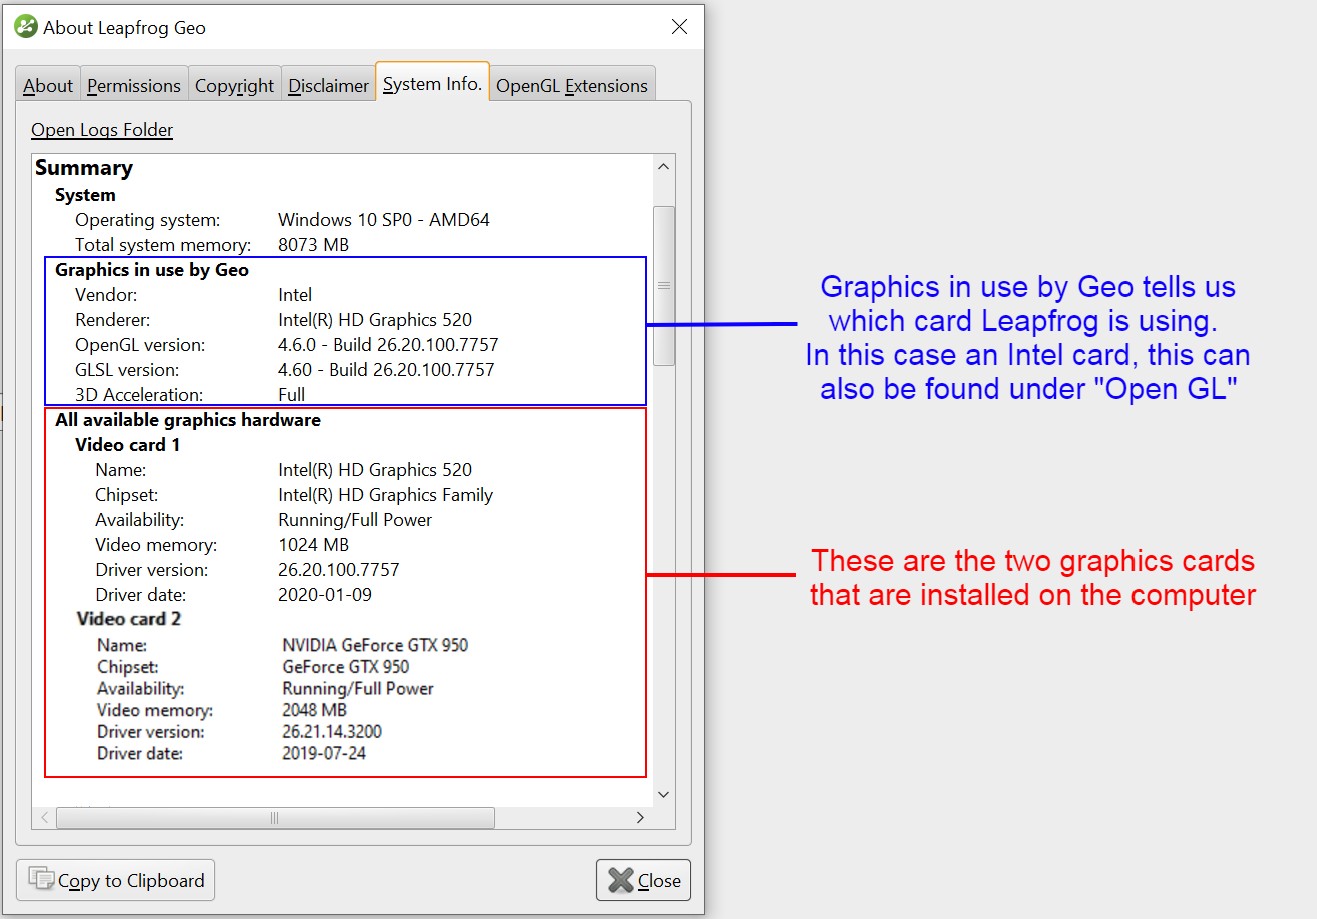Click the Close button

pyautogui.click(x=643, y=879)
